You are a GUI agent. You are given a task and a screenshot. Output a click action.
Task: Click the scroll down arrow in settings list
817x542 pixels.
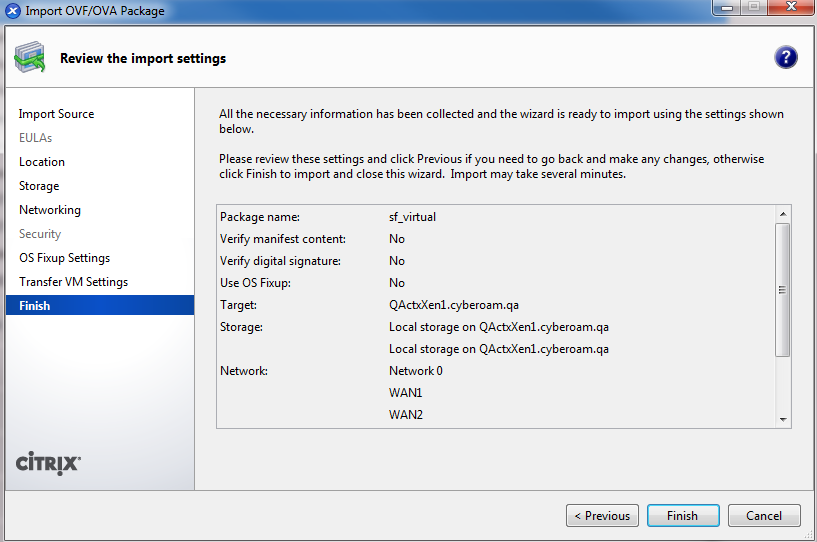pyautogui.click(x=783, y=420)
